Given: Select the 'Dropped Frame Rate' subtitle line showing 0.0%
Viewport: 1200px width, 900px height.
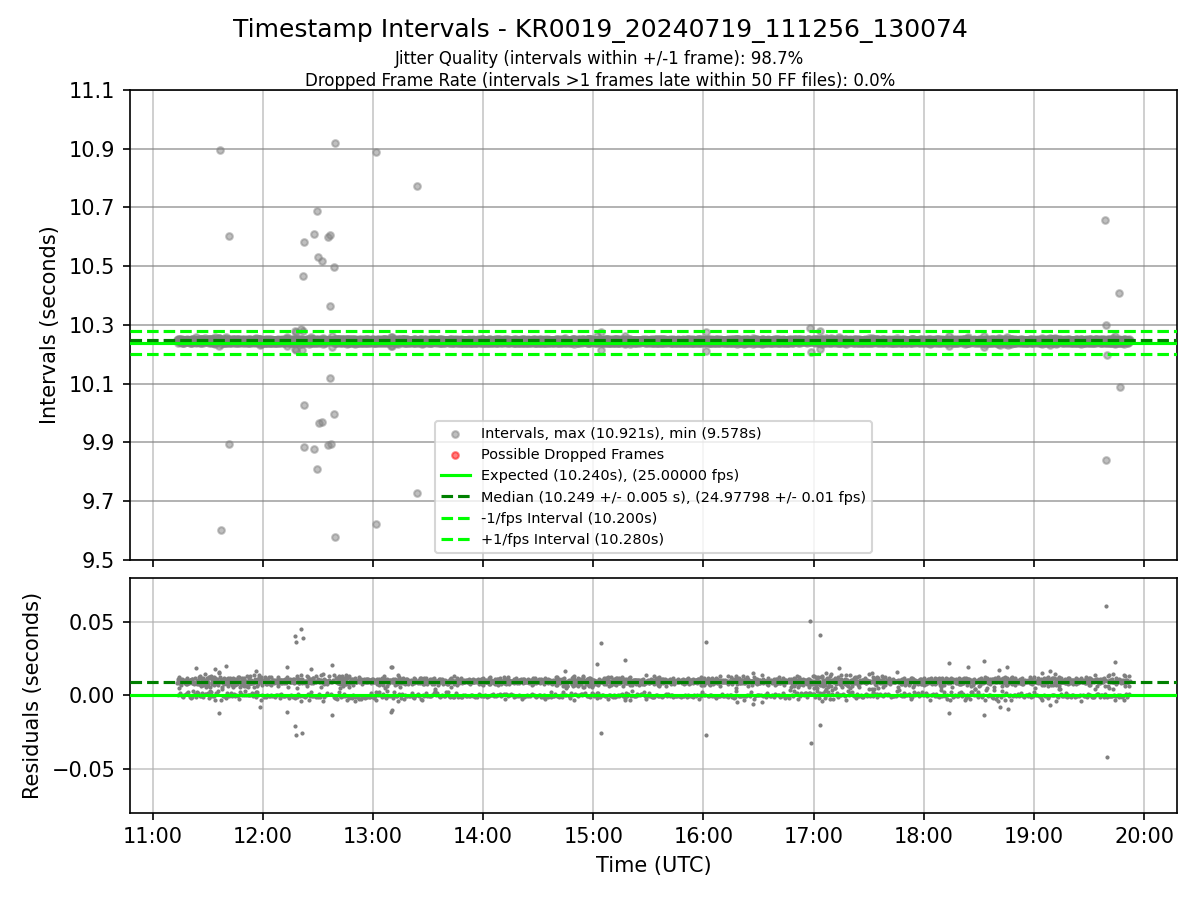Looking at the screenshot, I should point(600,80).
